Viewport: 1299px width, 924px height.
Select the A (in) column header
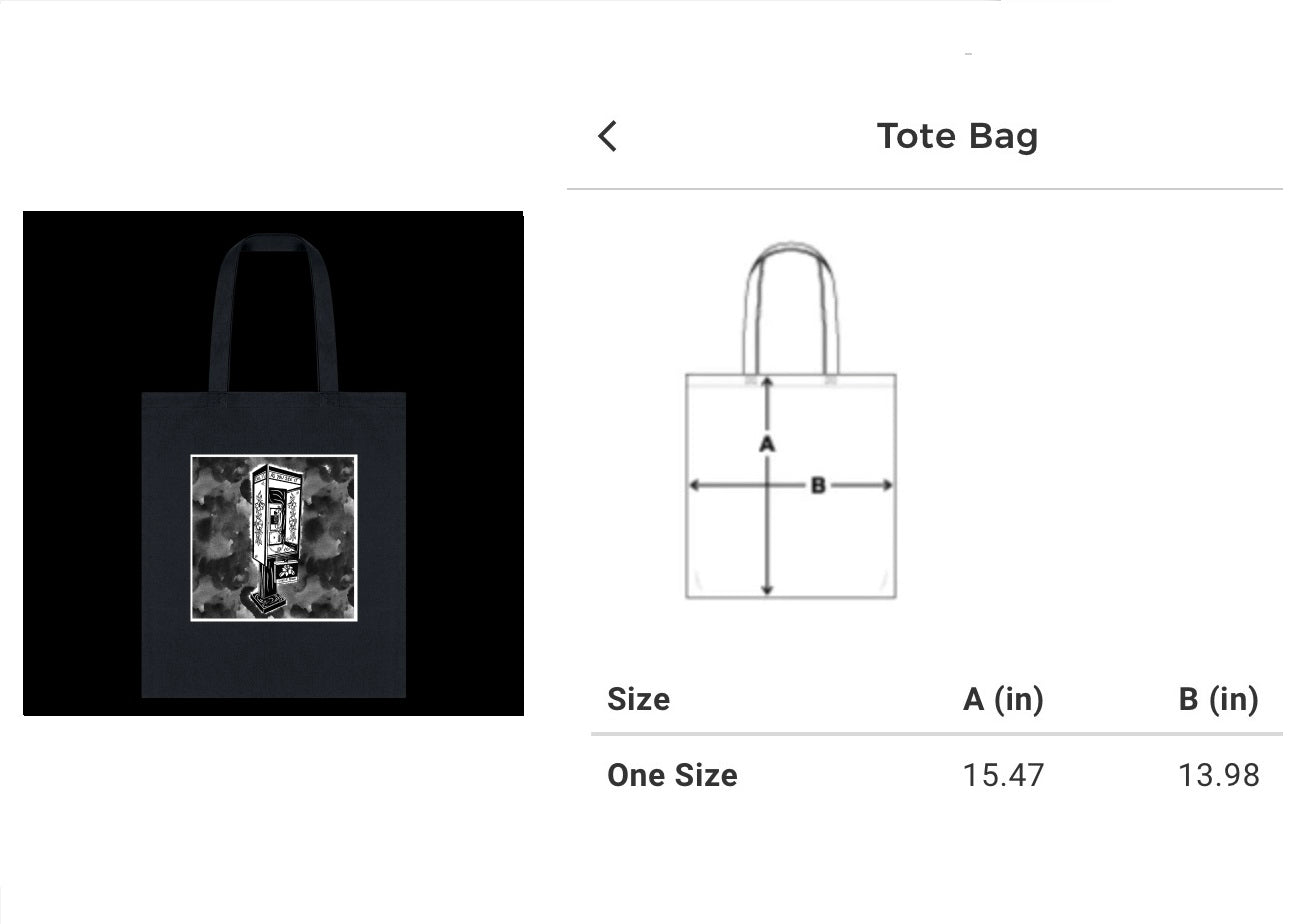(1003, 699)
